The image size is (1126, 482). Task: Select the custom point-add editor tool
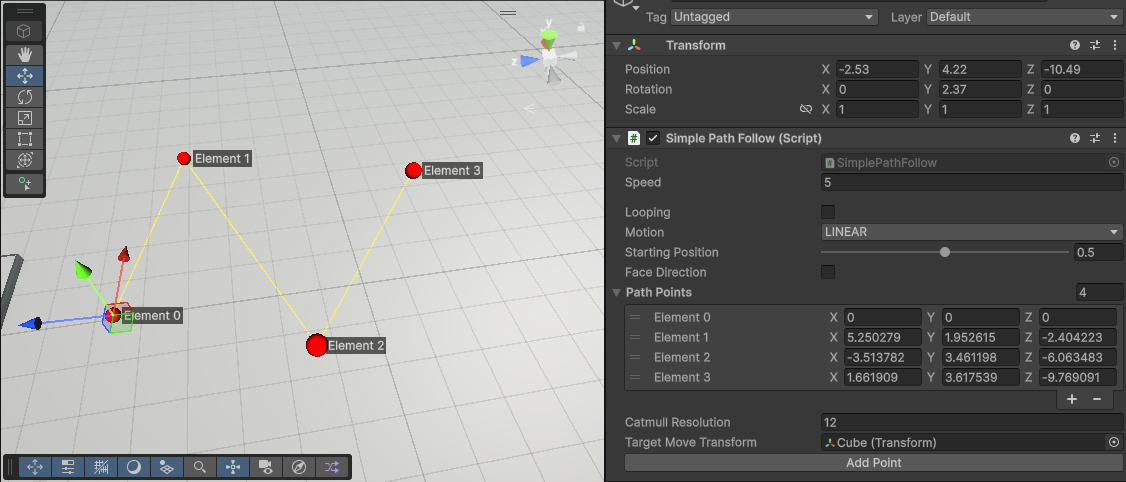click(x=24, y=184)
